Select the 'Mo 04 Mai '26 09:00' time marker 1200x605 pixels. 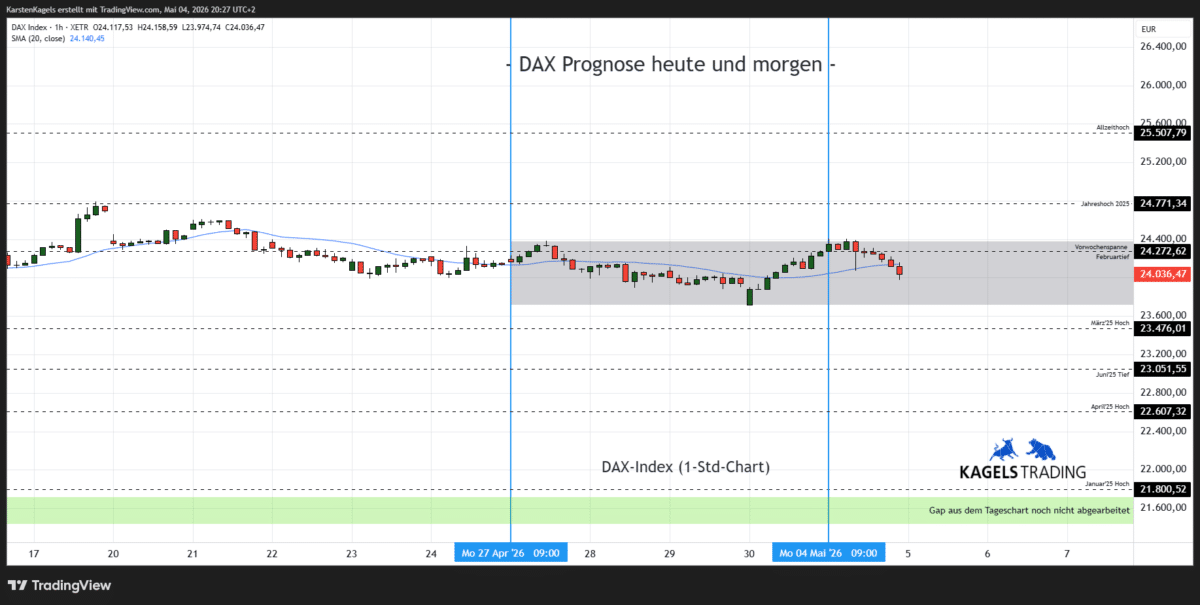click(828, 553)
